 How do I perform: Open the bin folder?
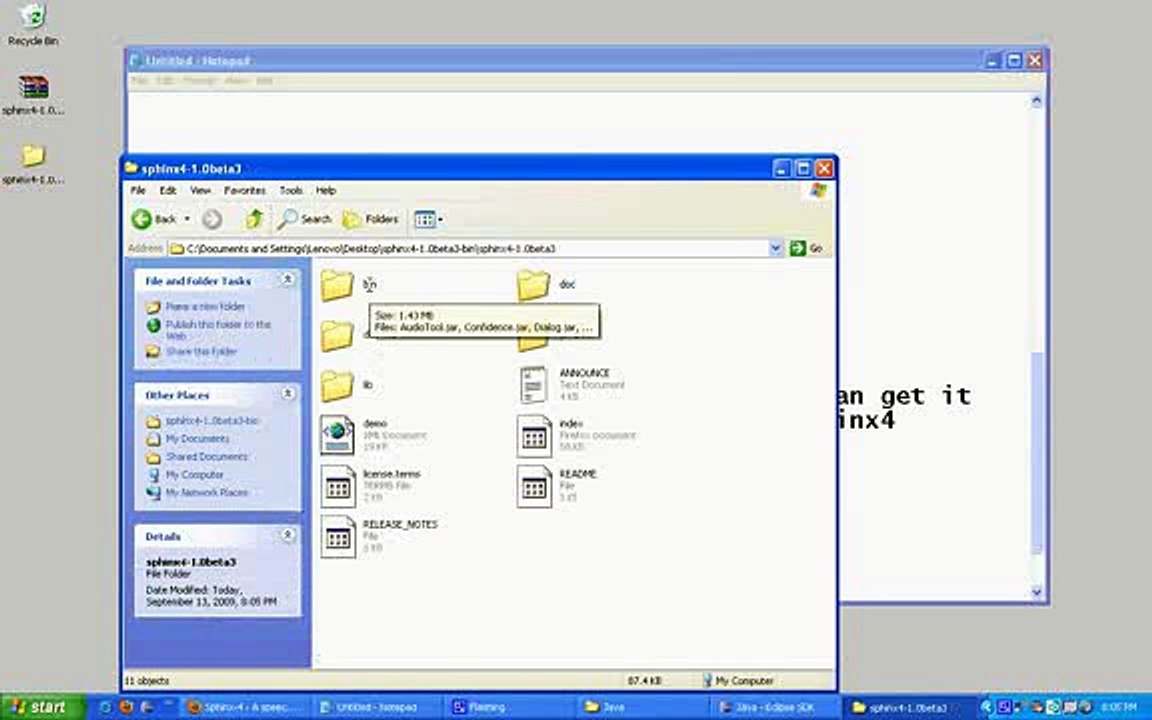tap(337, 284)
